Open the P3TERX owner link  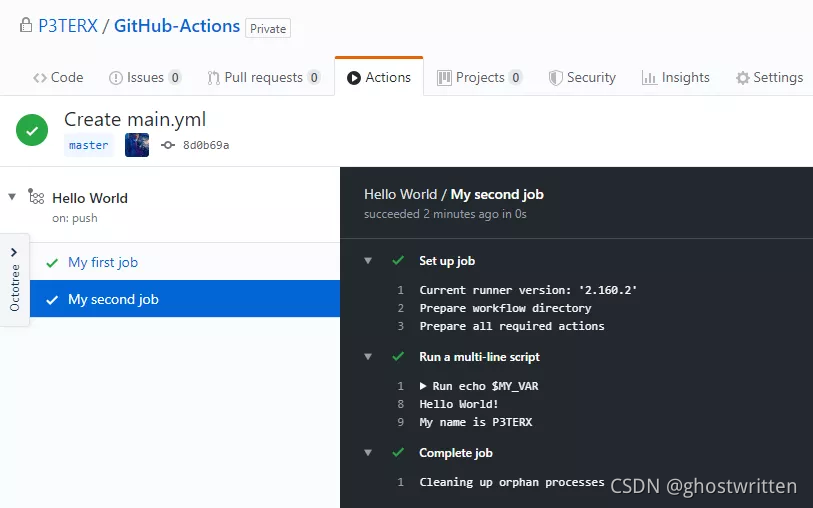pyautogui.click(x=68, y=26)
